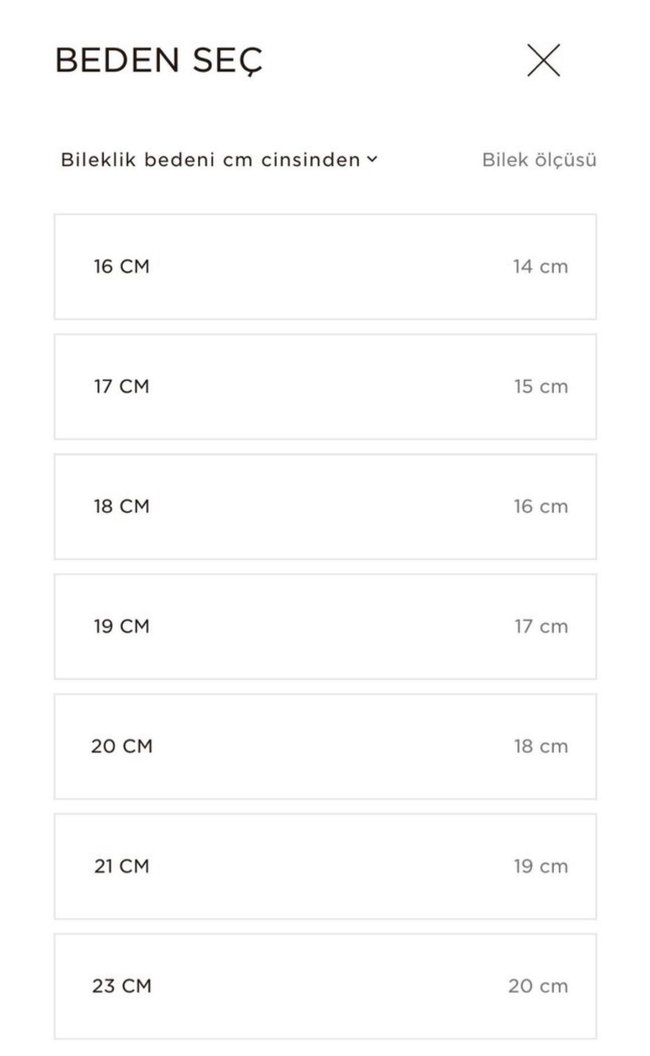
Task: Click the '17 cm' wrist measurement
Action: (540, 627)
